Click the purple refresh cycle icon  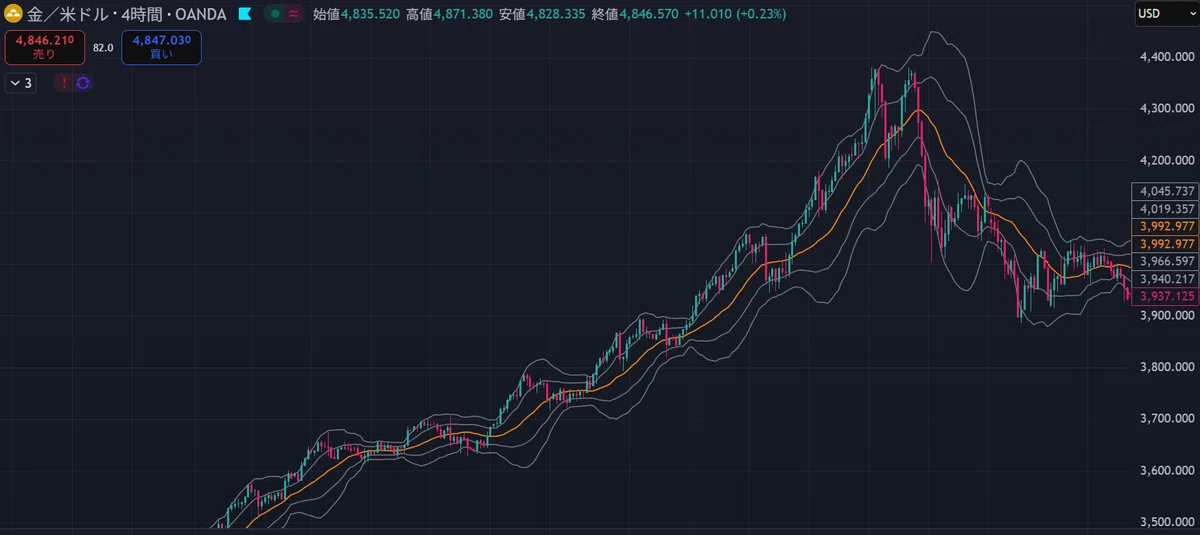[x=83, y=83]
